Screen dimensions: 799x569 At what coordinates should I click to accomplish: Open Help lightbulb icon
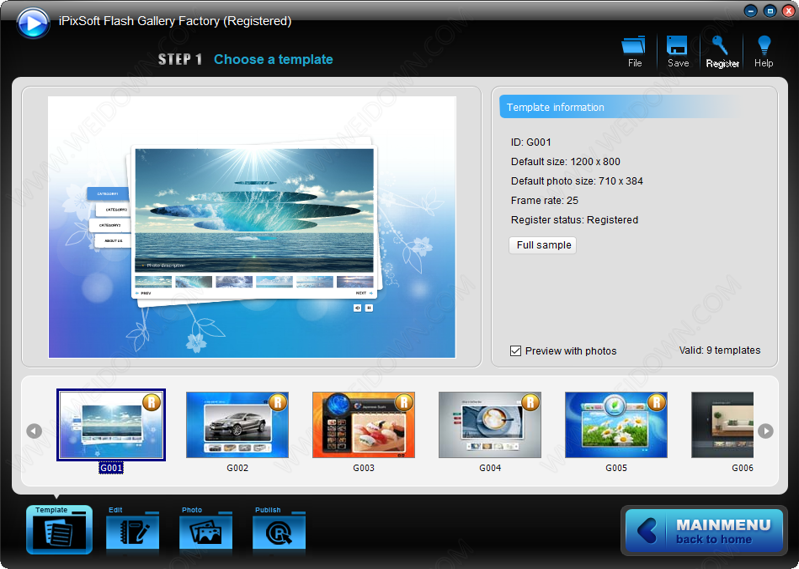tap(763, 51)
